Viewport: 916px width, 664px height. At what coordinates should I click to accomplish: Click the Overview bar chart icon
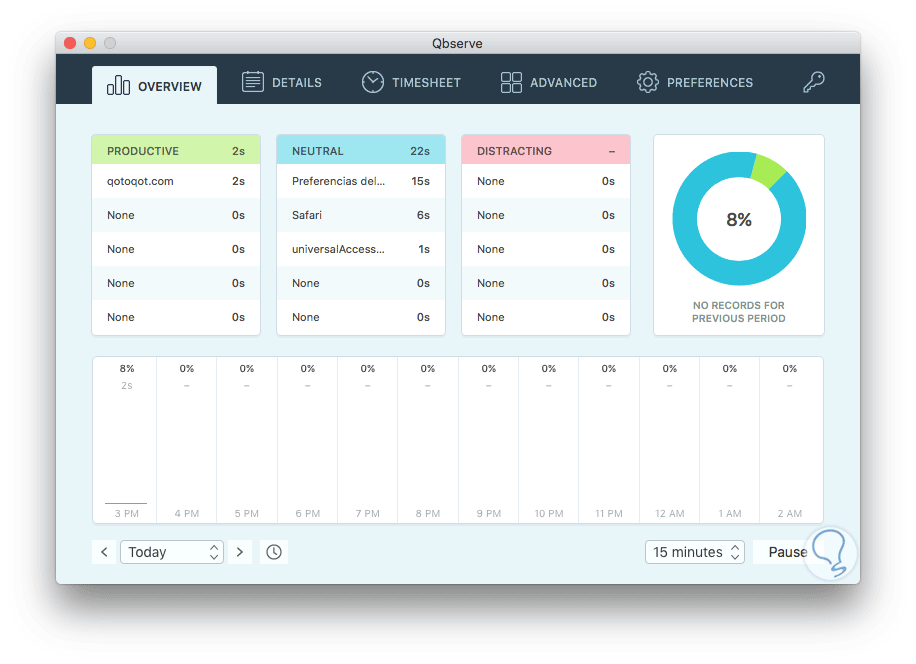pos(118,85)
